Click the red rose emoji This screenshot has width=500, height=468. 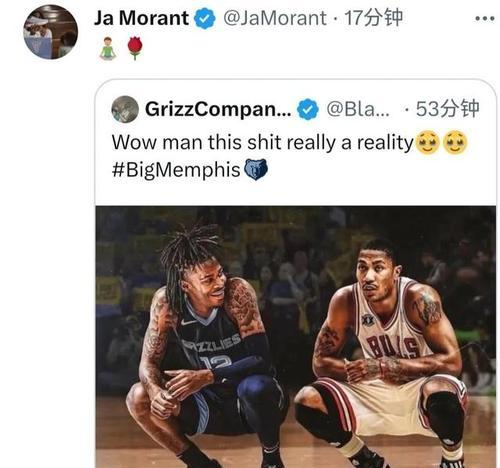tap(135, 48)
